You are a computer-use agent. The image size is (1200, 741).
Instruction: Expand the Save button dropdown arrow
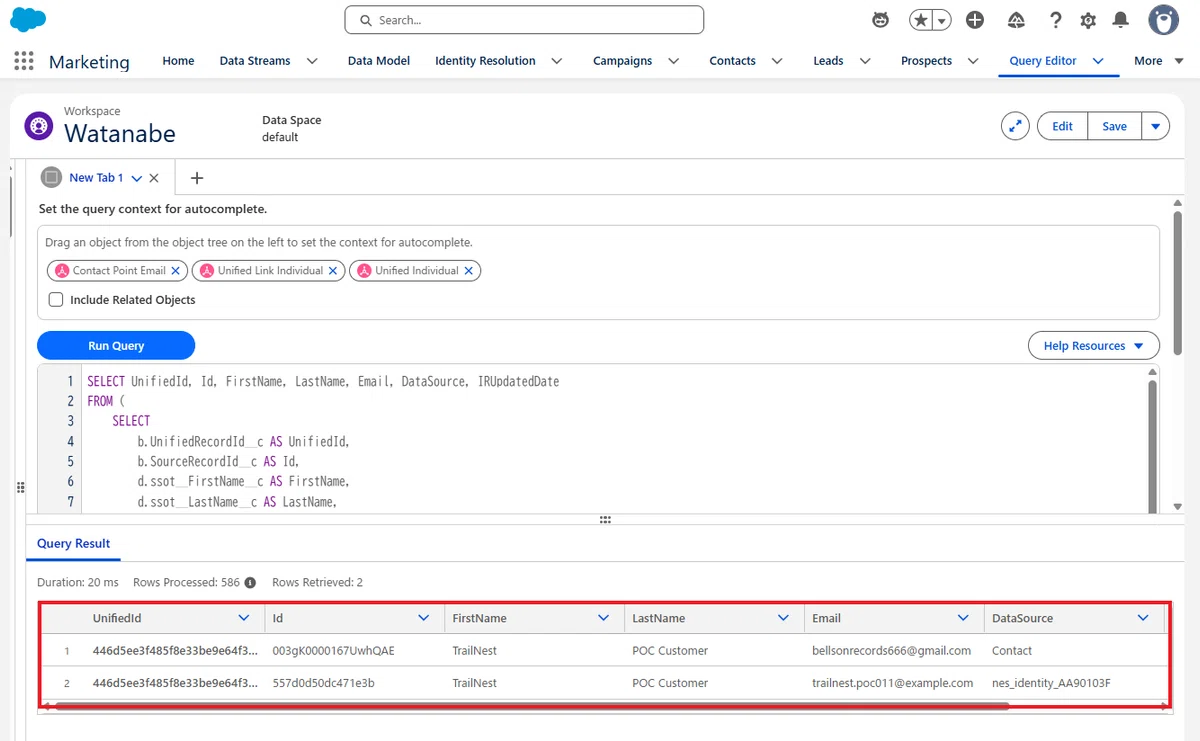(x=1155, y=126)
